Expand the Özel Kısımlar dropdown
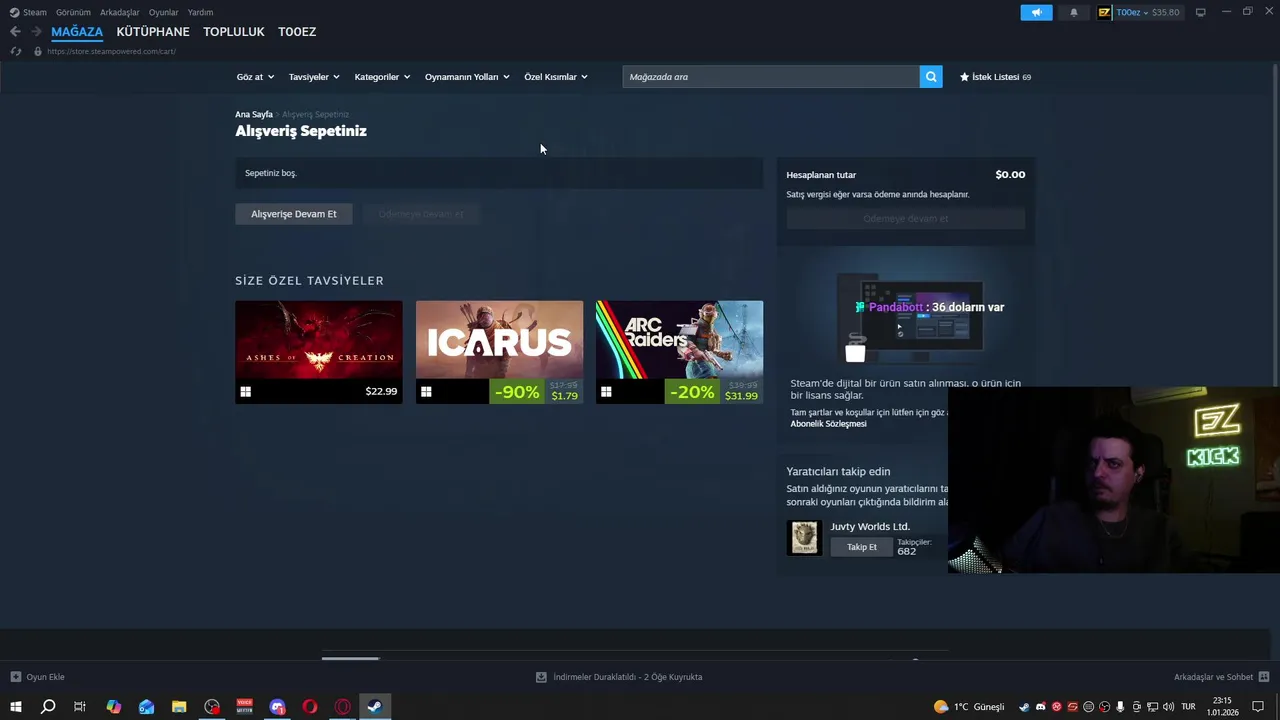Screen dimensions: 1280x720 pyautogui.click(x=556, y=77)
